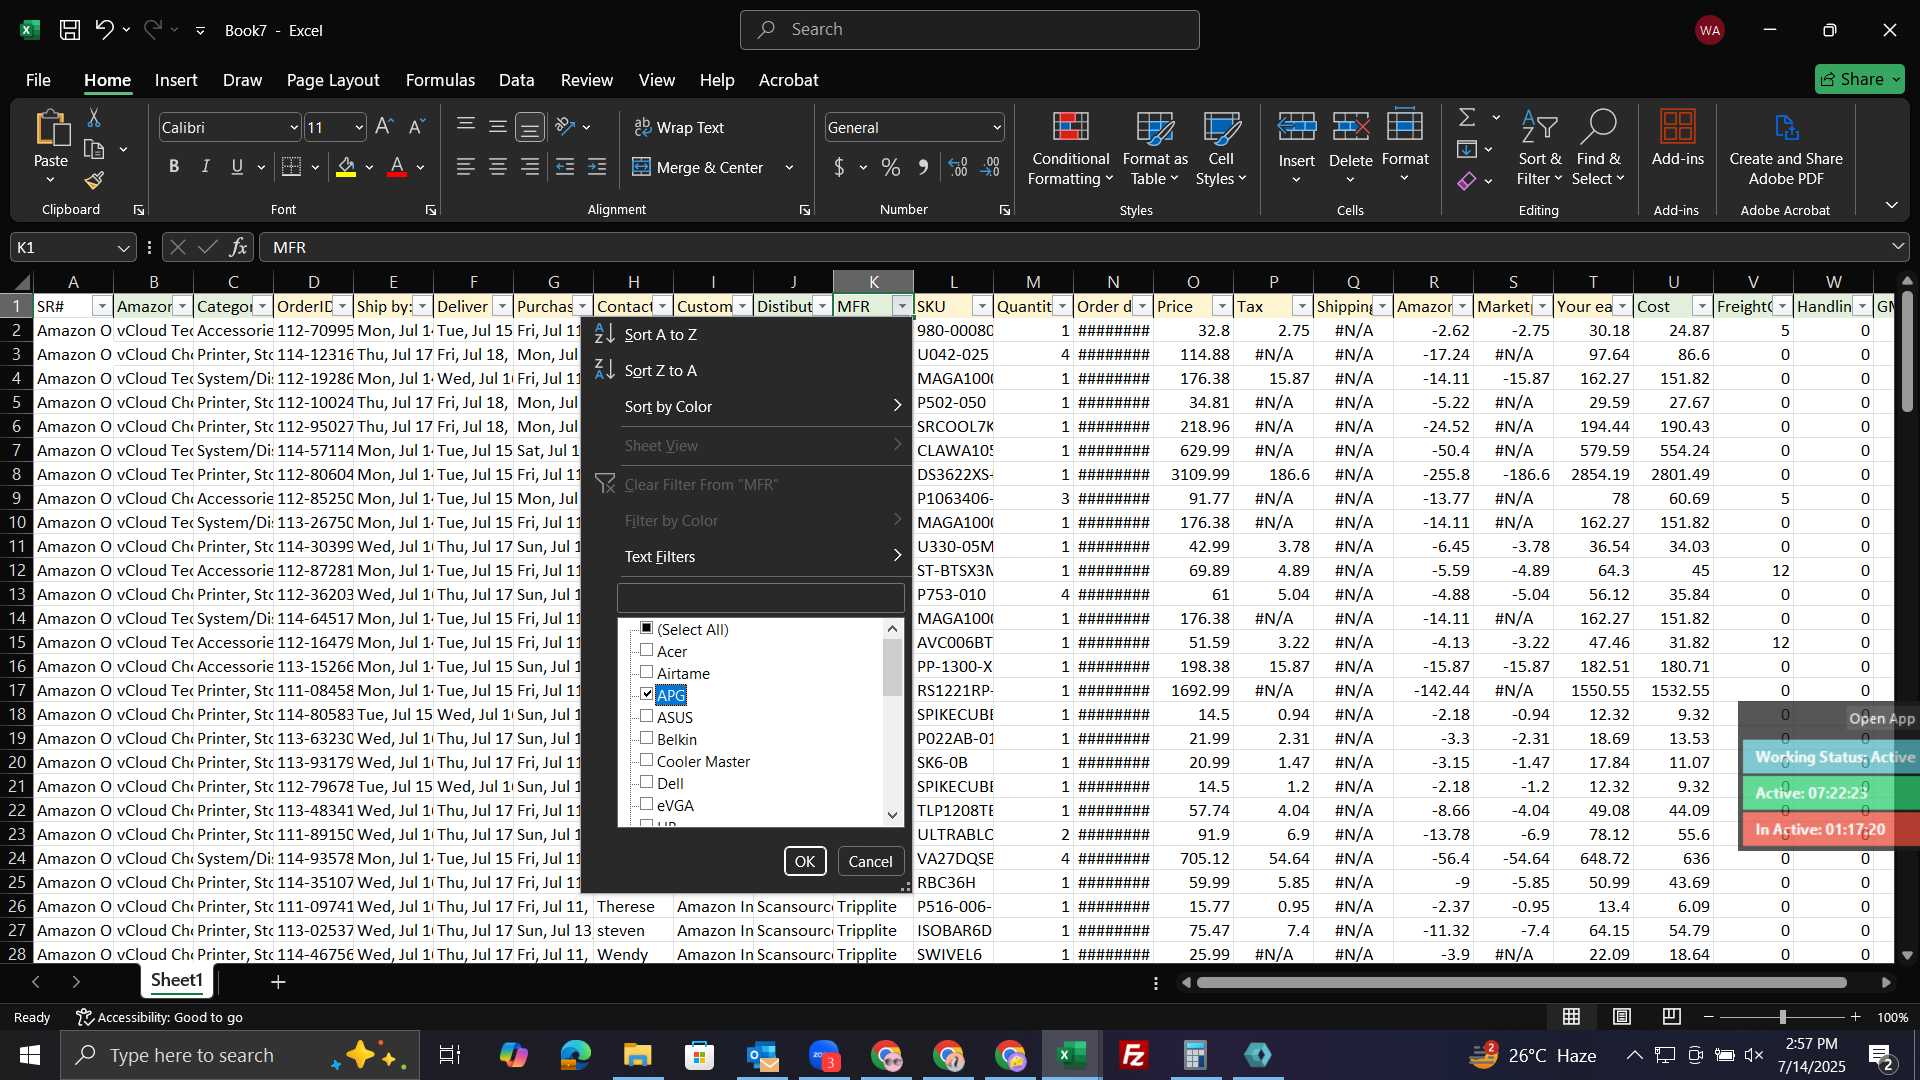
Task: Click Increase Decimal icon
Action: 958,167
